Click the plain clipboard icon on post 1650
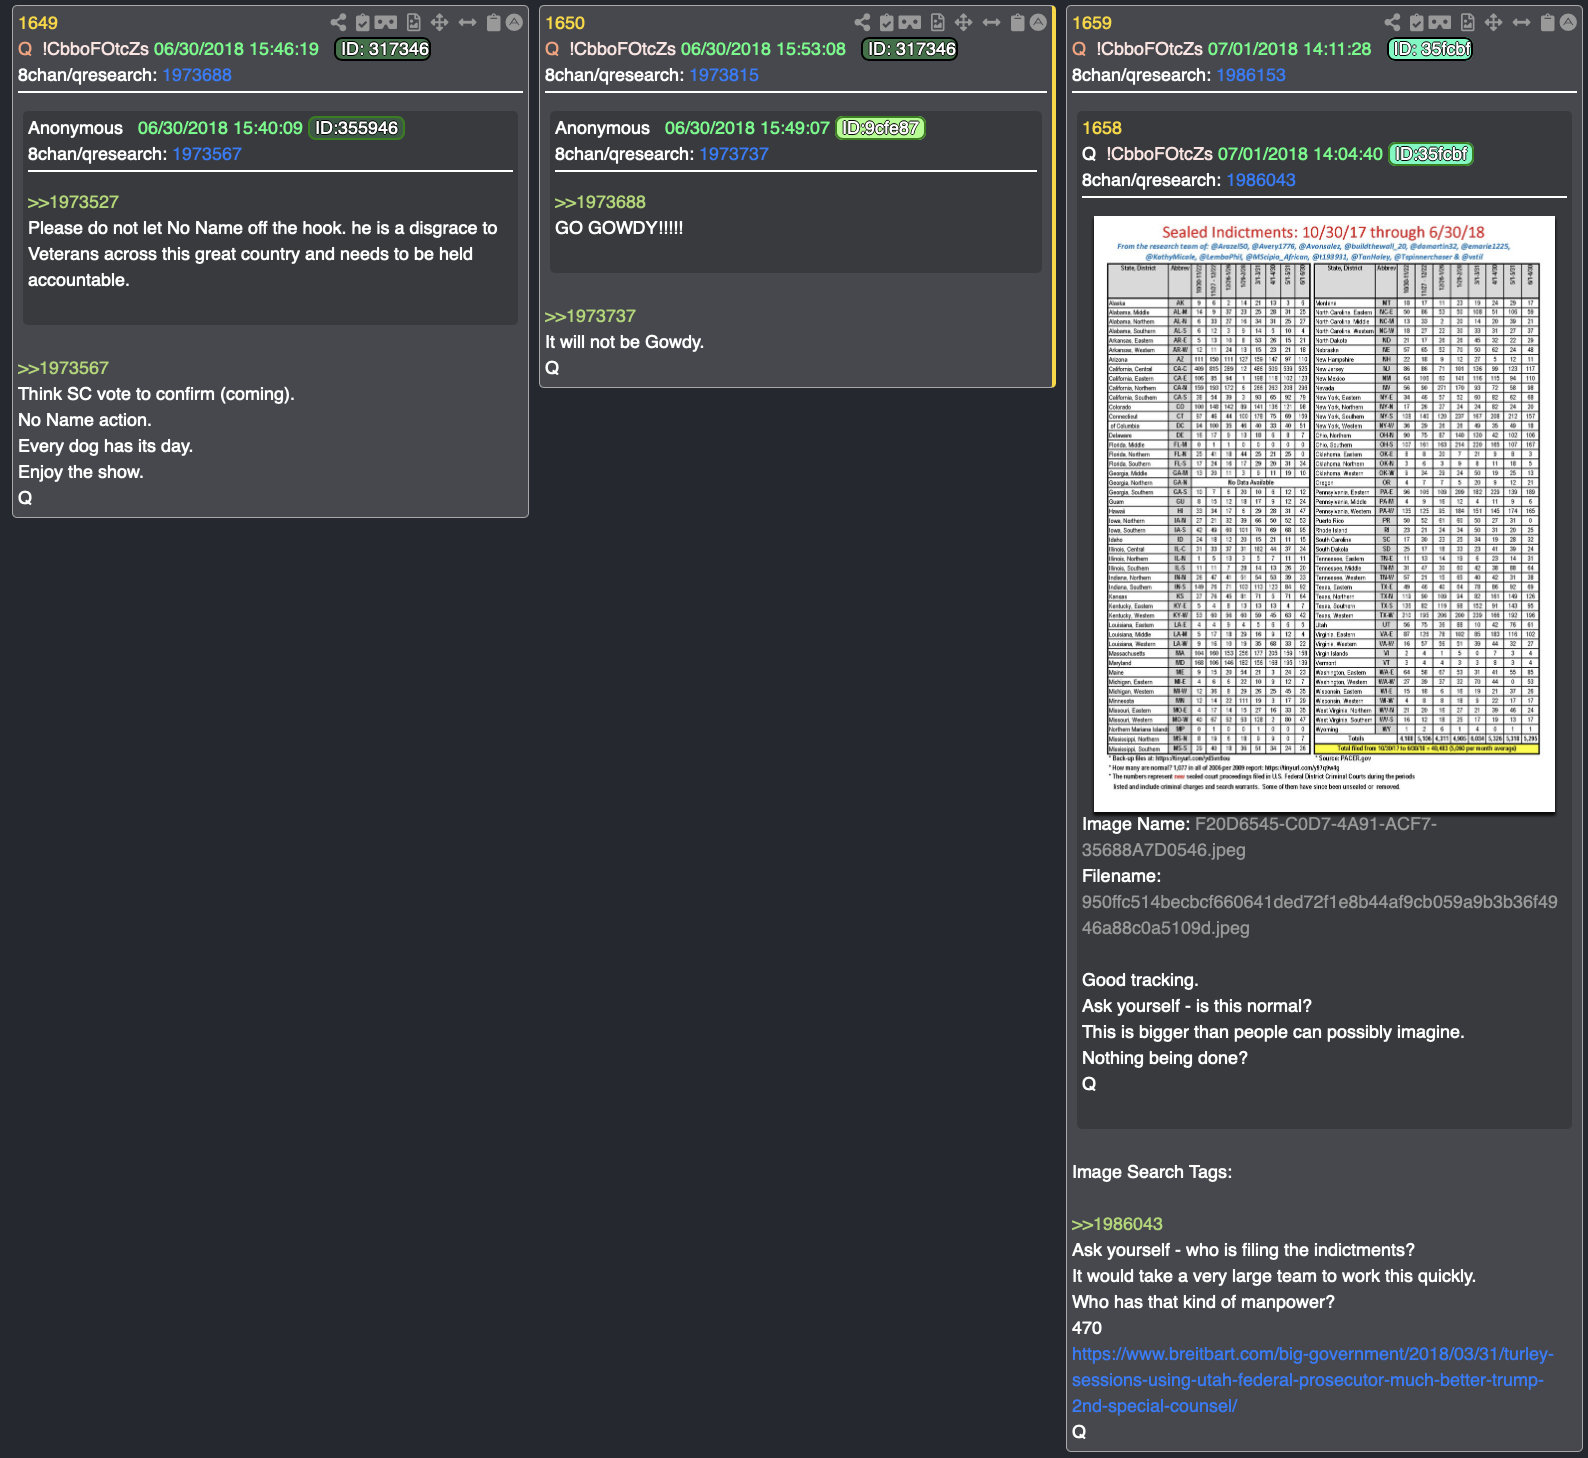Viewport: 1588px width, 1458px height. 1018,22
